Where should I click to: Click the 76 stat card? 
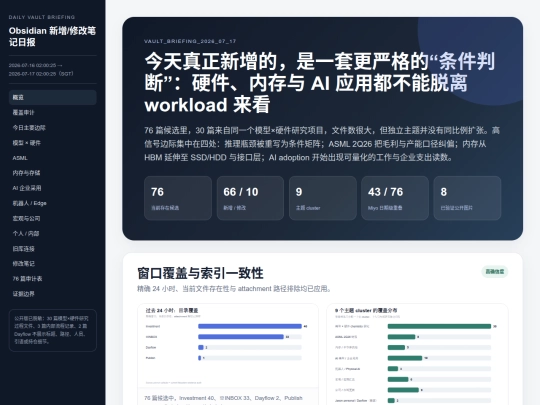[178, 198]
